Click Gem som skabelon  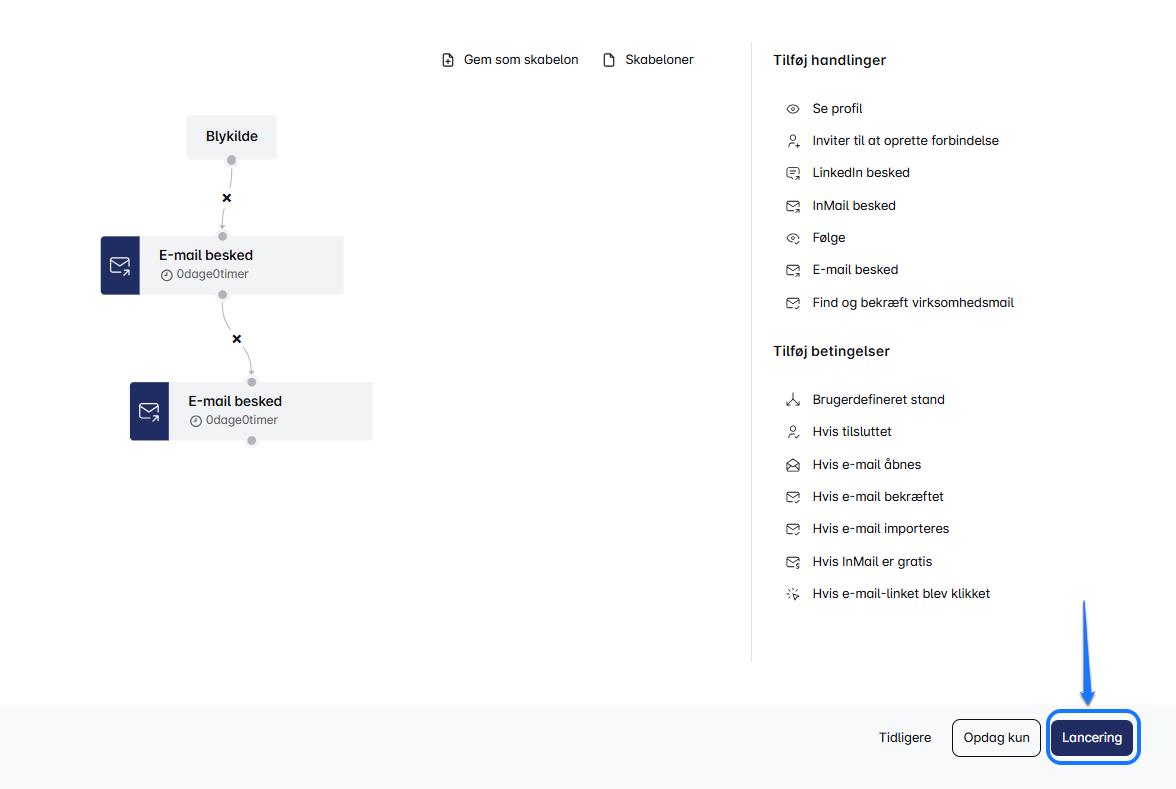(520, 60)
